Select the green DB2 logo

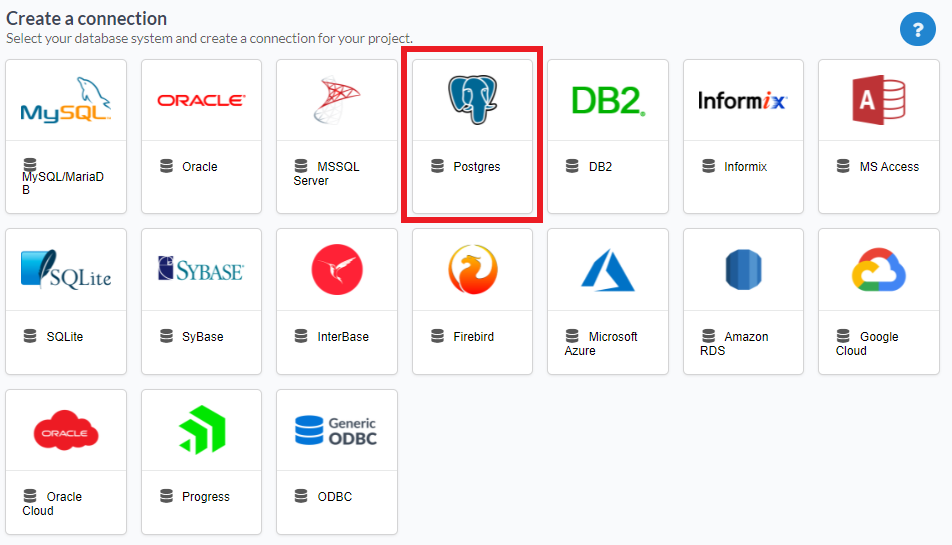607,100
